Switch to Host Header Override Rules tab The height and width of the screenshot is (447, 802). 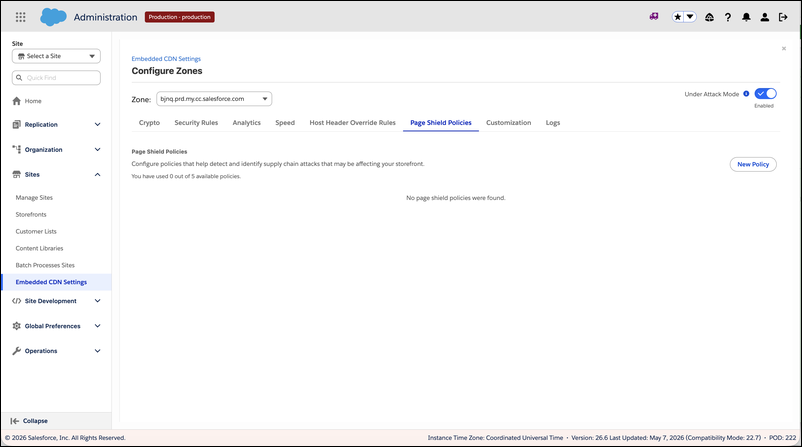tap(352, 123)
